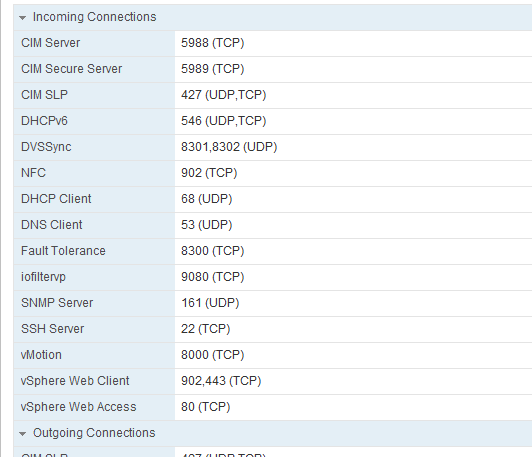This screenshot has width=532, height=457.
Task: Click the vMotion service row
Action: coord(273,356)
